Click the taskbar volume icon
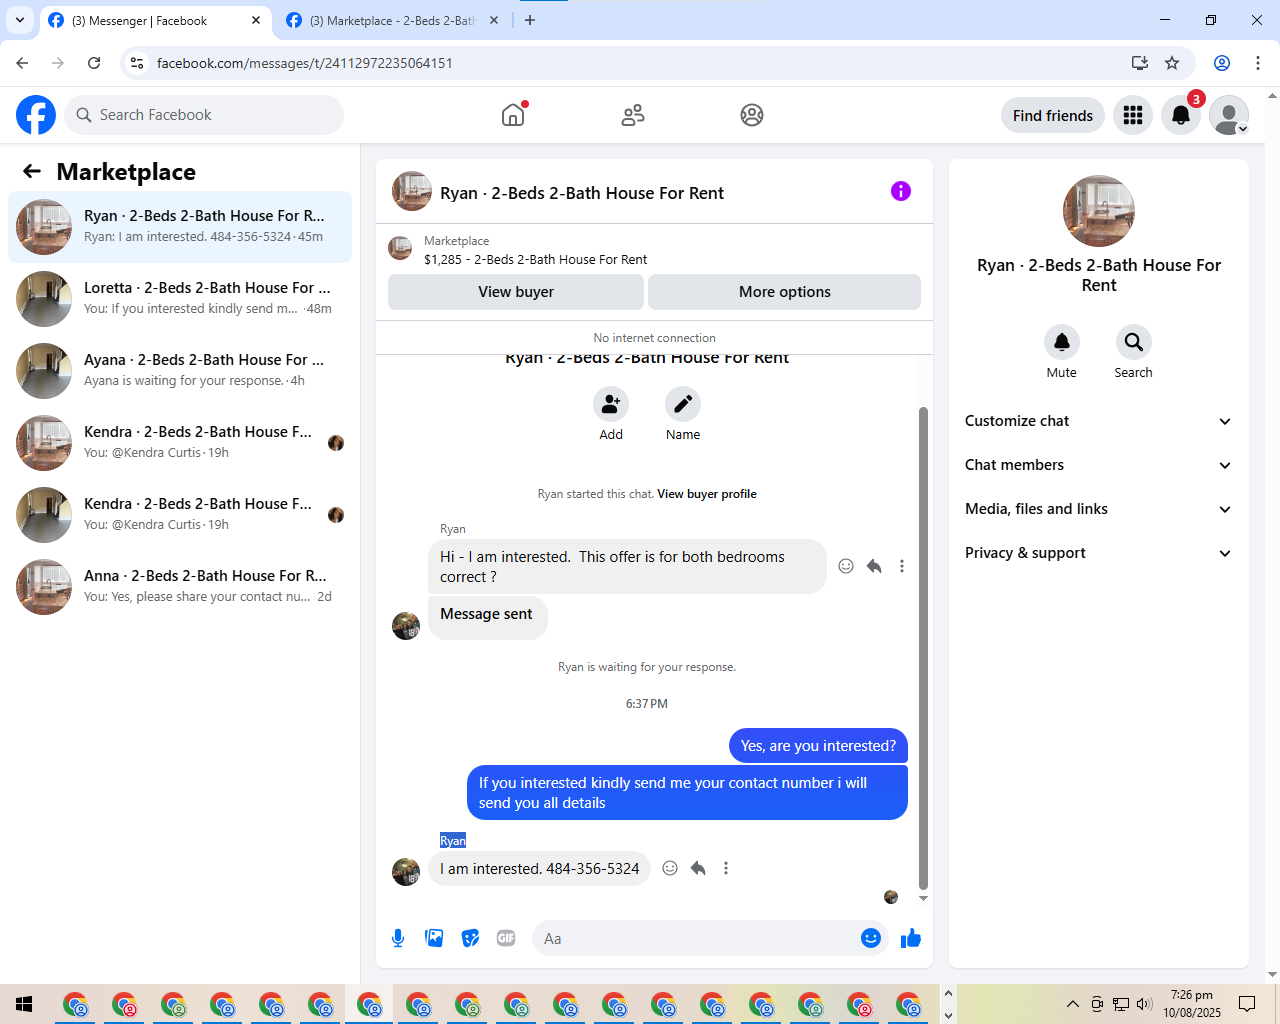 [x=1145, y=1004]
